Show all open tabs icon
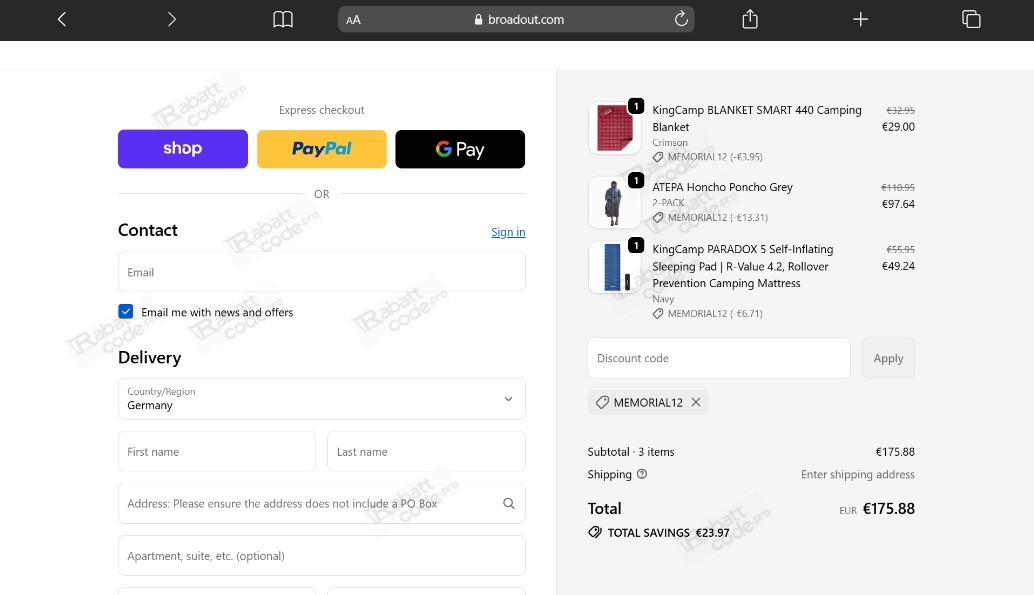The image size is (1034, 595). pyautogui.click(x=971, y=19)
